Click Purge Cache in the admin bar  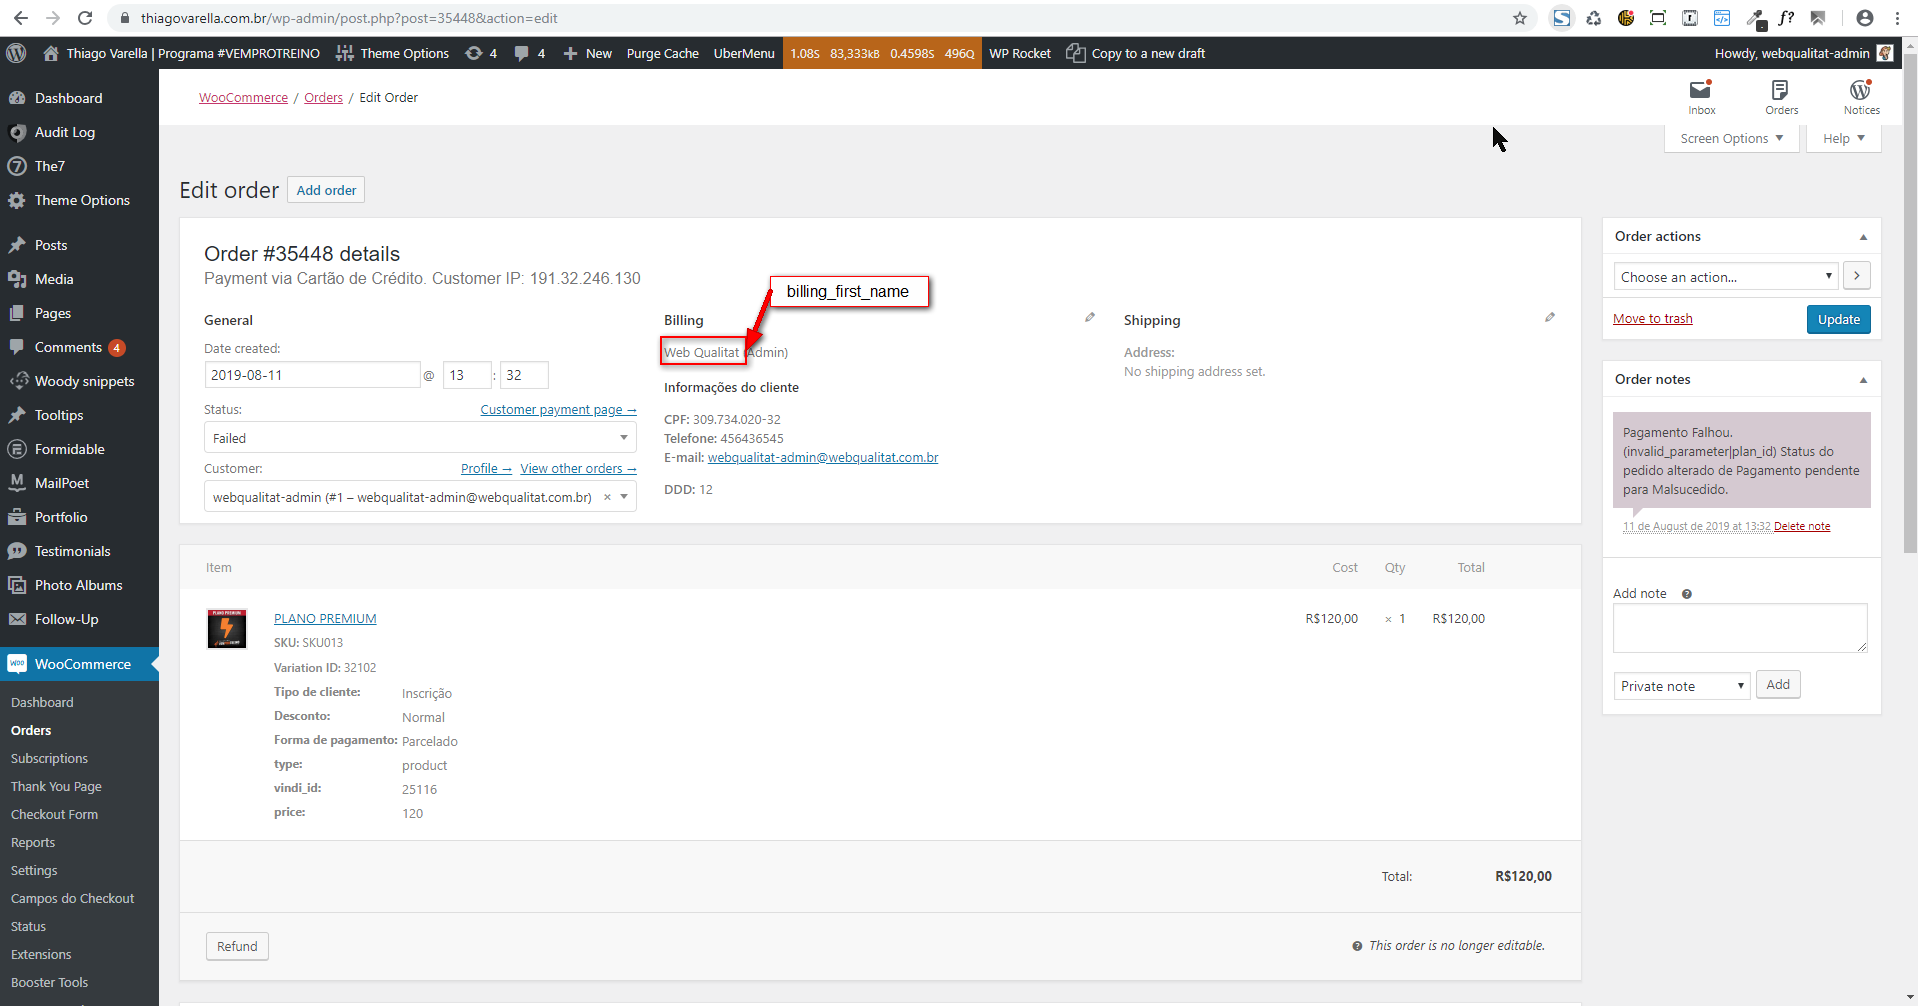662,53
